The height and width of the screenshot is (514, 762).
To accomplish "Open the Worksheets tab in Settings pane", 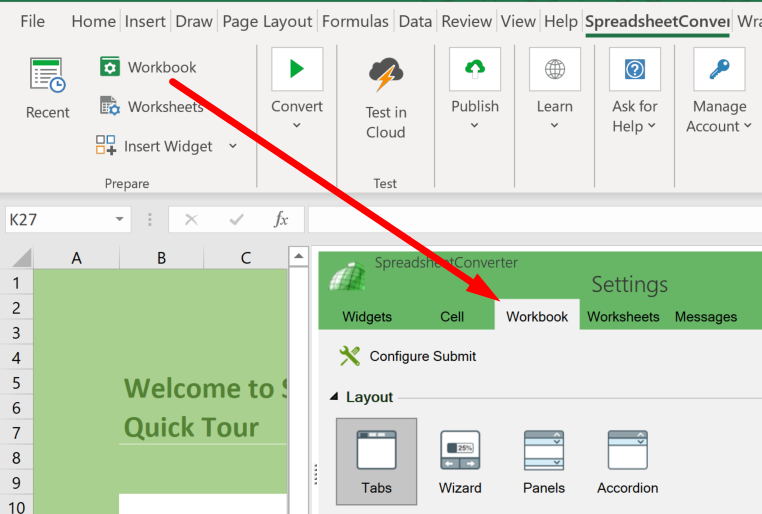I will pos(623,316).
